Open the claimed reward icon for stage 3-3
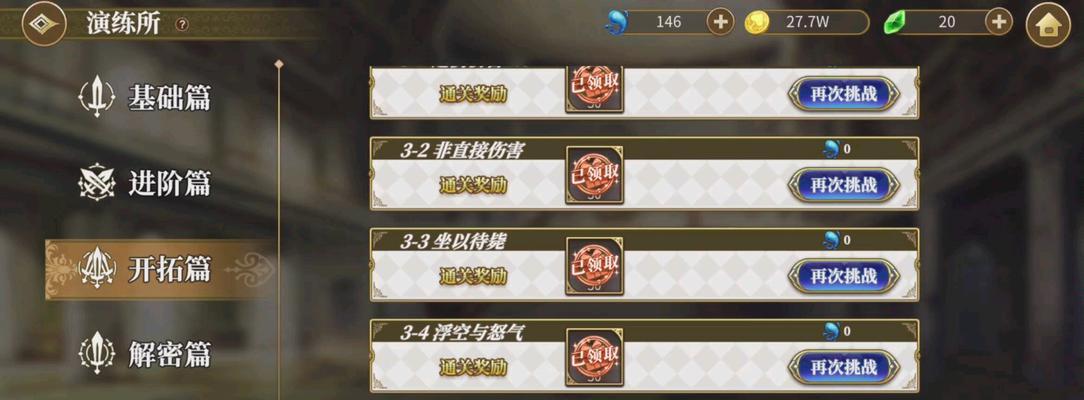The image size is (1084, 400). 595,266
